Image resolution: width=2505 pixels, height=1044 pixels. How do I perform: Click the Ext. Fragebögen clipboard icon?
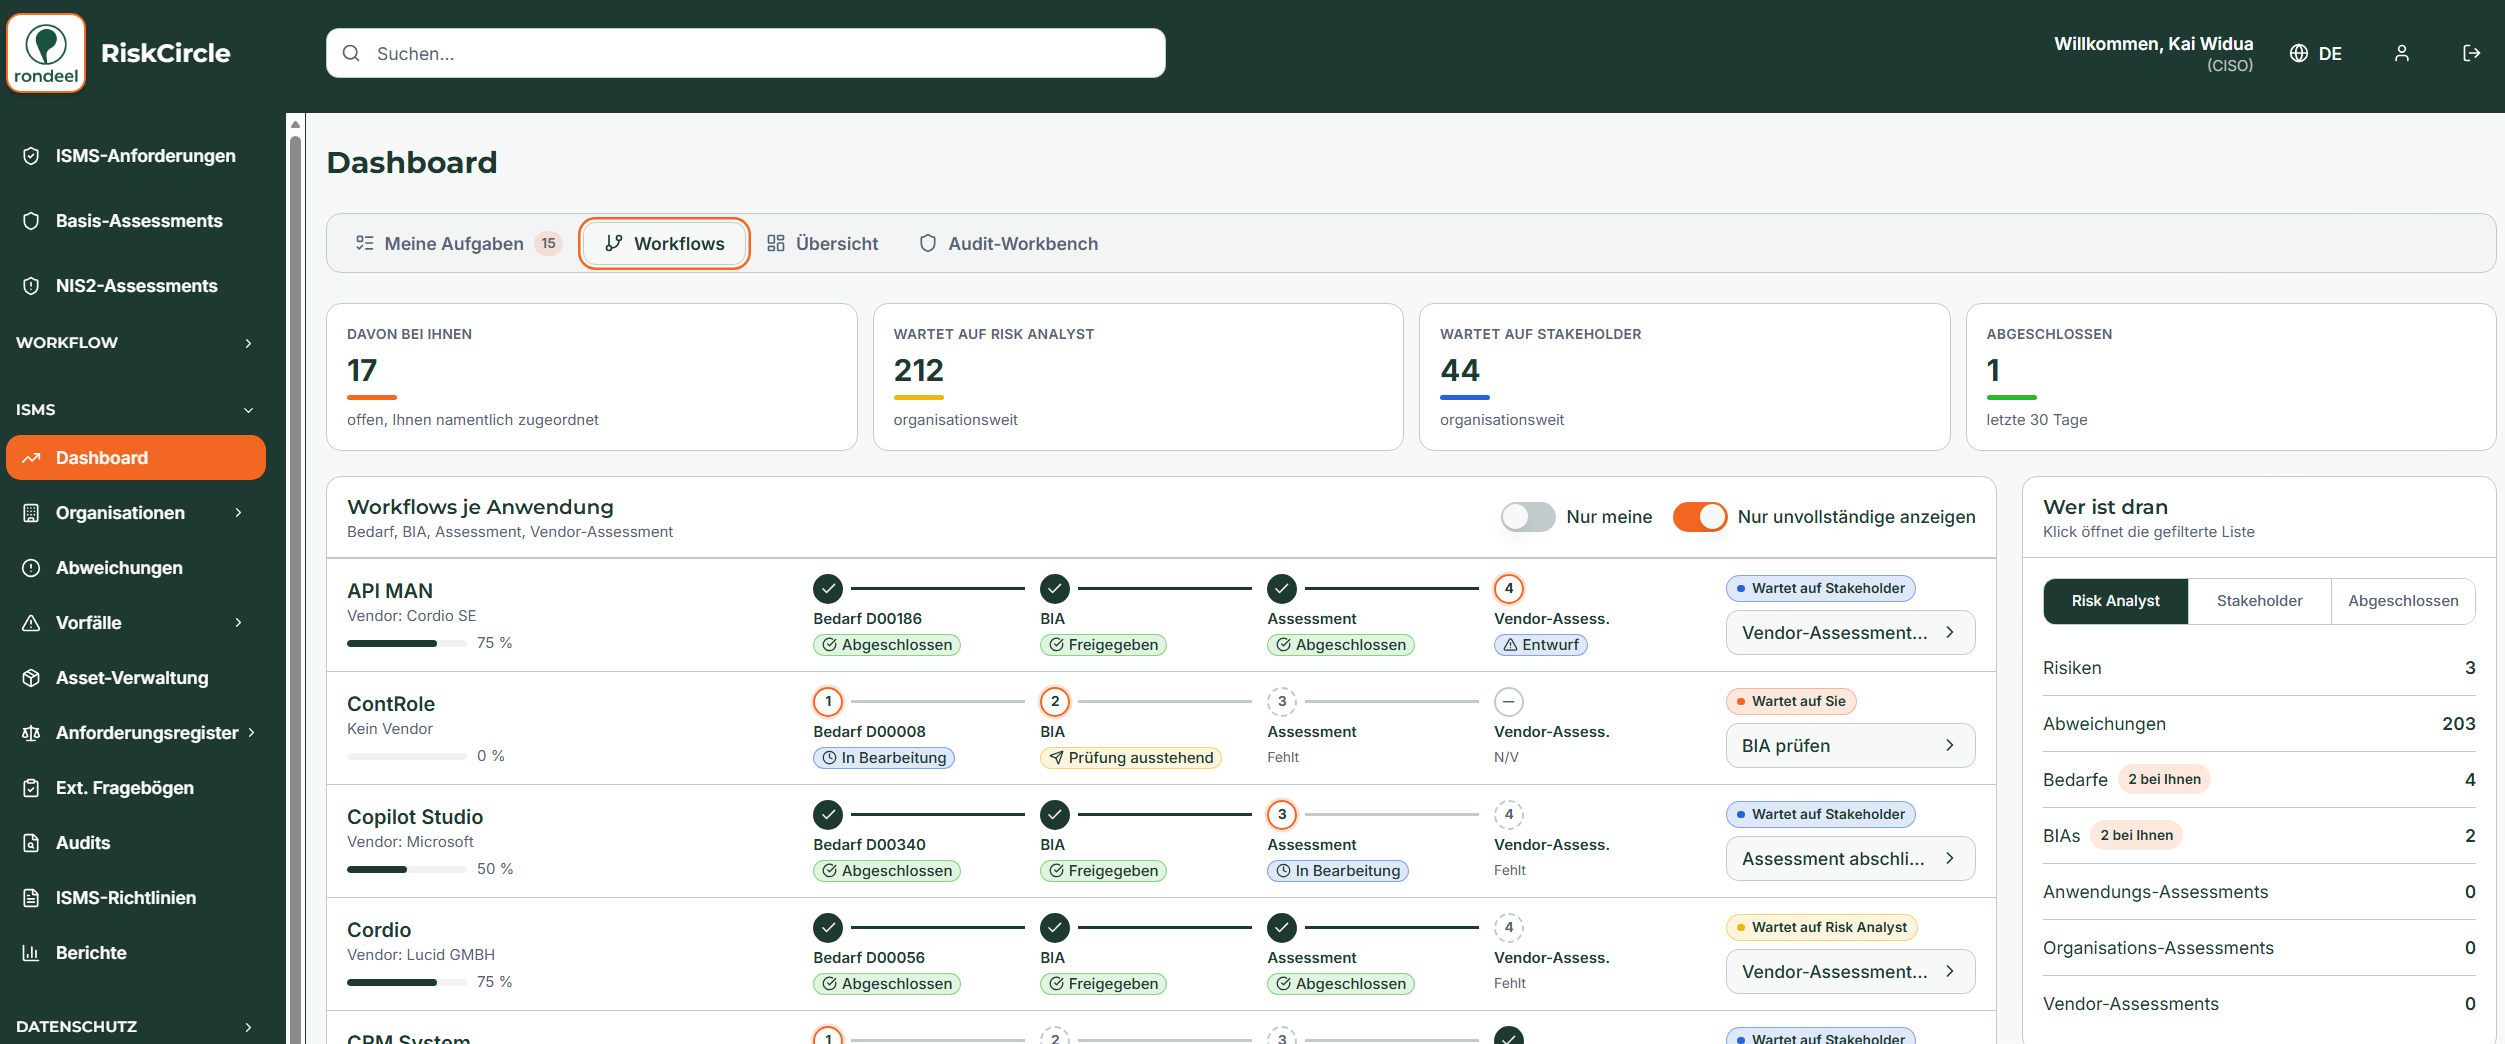click(x=31, y=788)
